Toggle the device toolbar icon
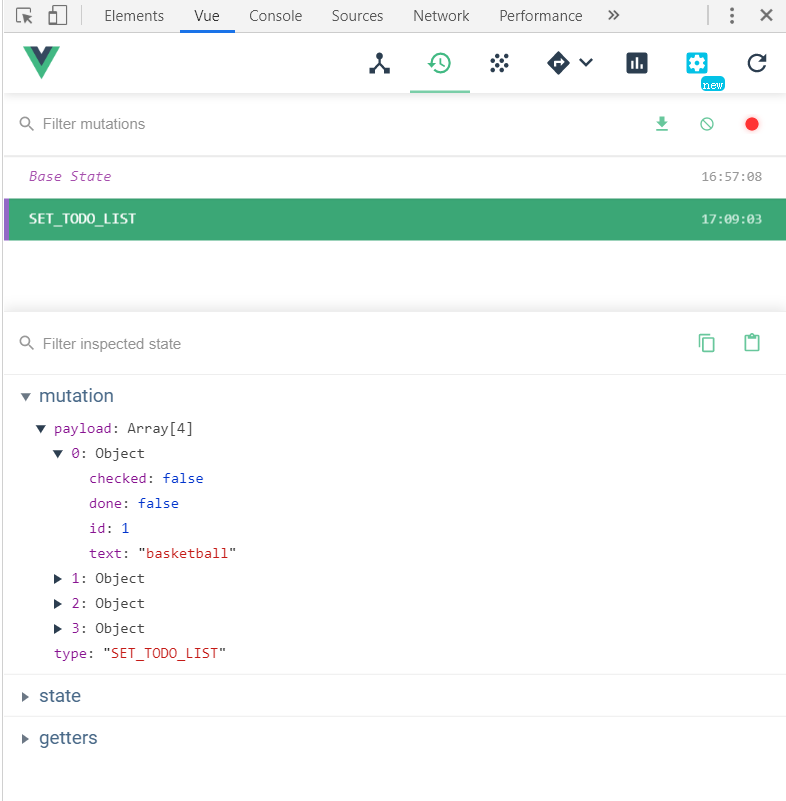 pos(57,15)
